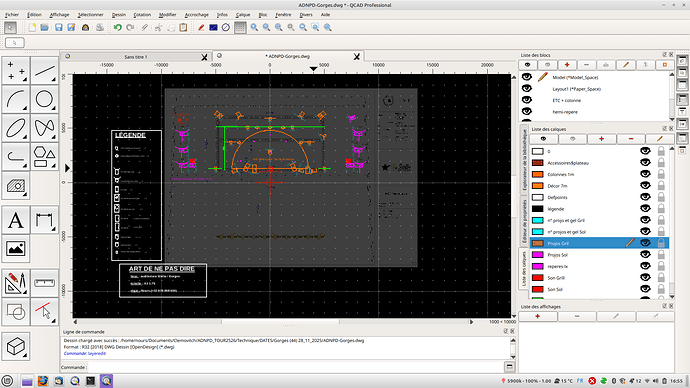The width and height of the screenshot is (690, 388).
Task: Click cyan swatch of n° projos et gel Sol
Action: pyautogui.click(x=537, y=231)
